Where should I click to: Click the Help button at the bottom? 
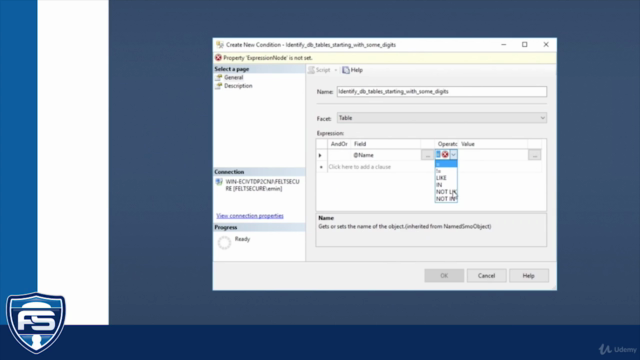(x=529, y=276)
